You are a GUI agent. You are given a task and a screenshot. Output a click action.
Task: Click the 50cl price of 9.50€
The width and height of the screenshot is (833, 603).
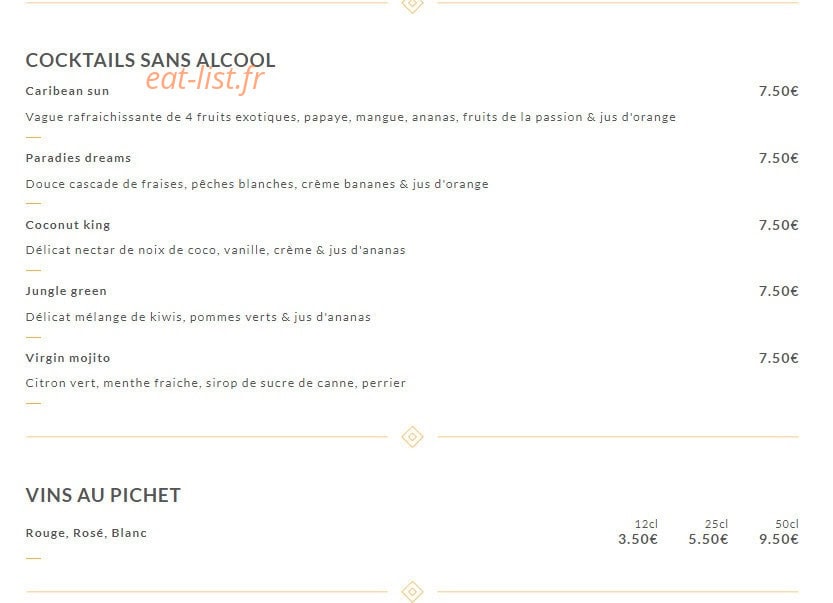pyautogui.click(x=779, y=539)
